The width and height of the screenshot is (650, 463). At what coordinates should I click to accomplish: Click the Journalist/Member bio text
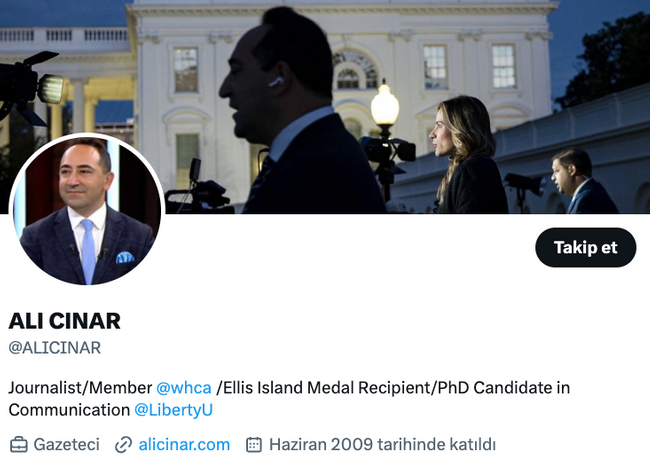[80, 388]
